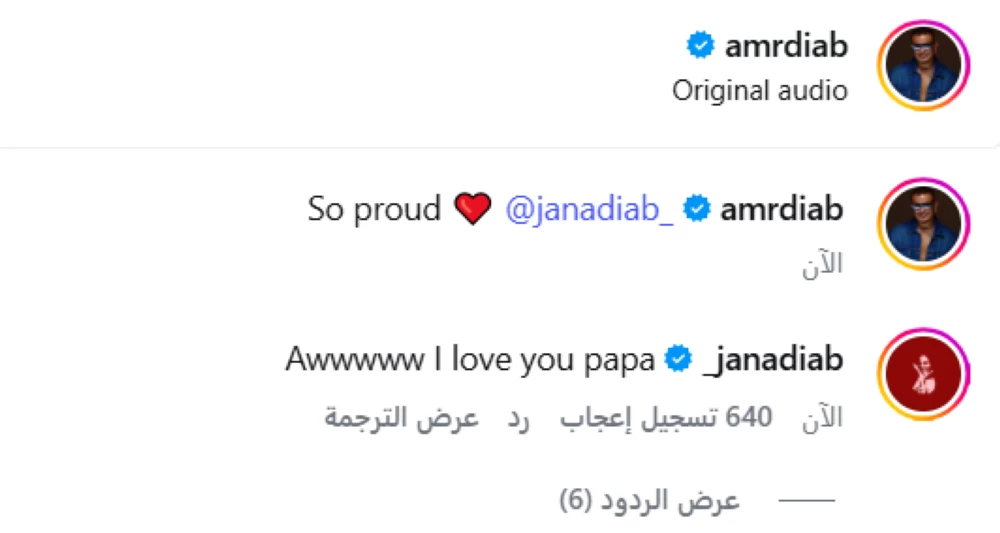Screen dimensions: 1000x533
Task: Click amrdiab's profile picture in the post header
Action: click(x=924, y=66)
